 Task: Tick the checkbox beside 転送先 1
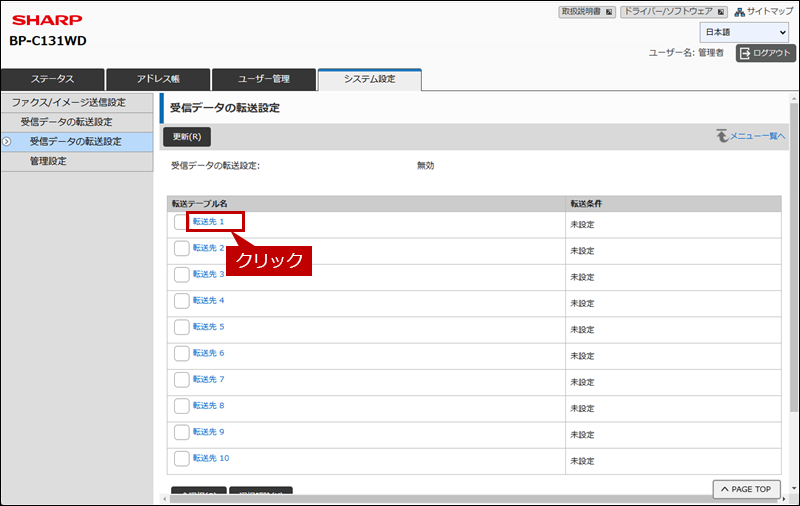pyautogui.click(x=181, y=222)
